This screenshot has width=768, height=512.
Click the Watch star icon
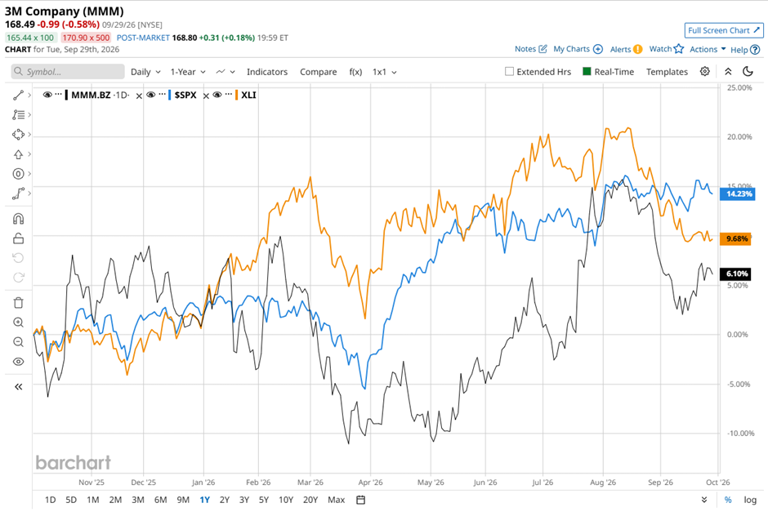678,49
